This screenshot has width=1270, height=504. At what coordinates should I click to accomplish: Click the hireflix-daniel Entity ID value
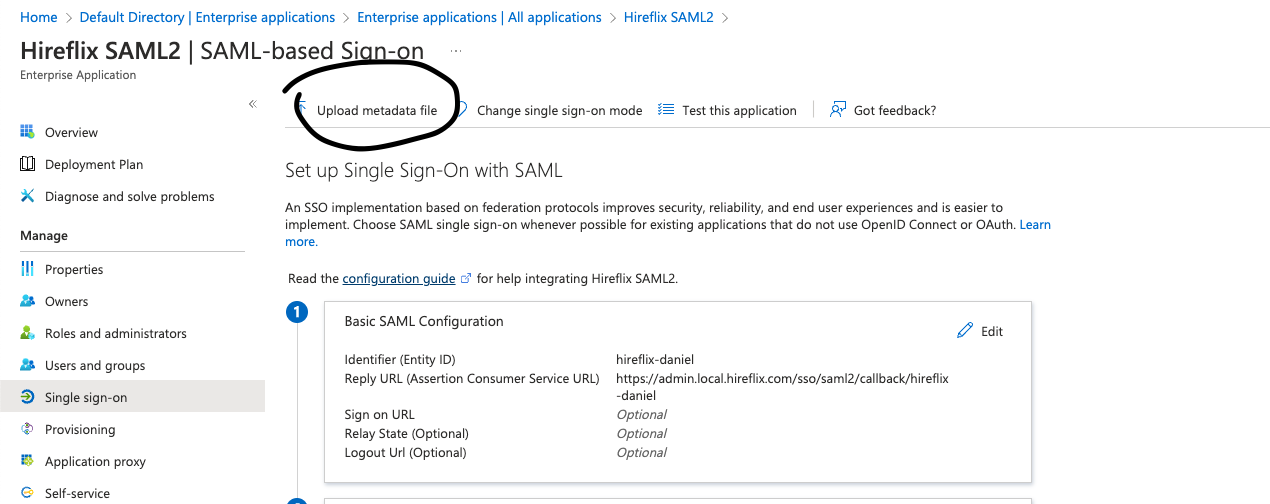pos(655,359)
